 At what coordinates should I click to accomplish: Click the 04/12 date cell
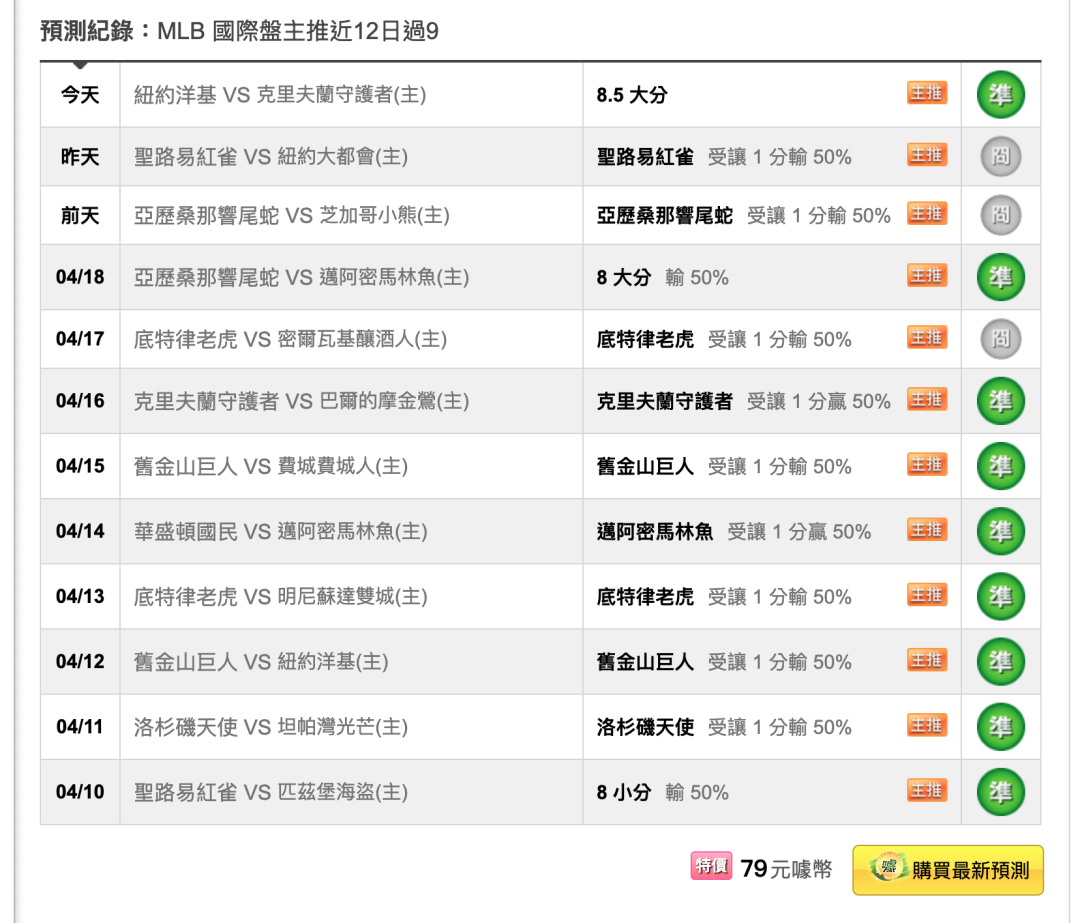point(80,661)
